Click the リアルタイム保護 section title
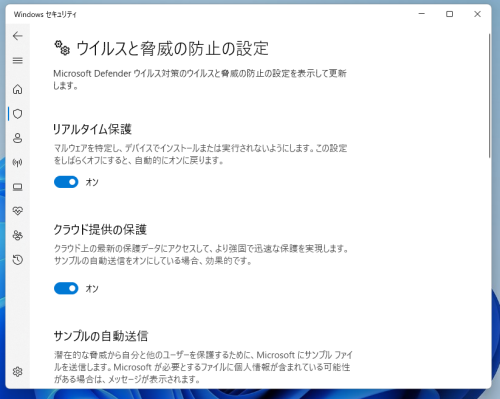The width and height of the screenshot is (500, 399). (x=92, y=129)
